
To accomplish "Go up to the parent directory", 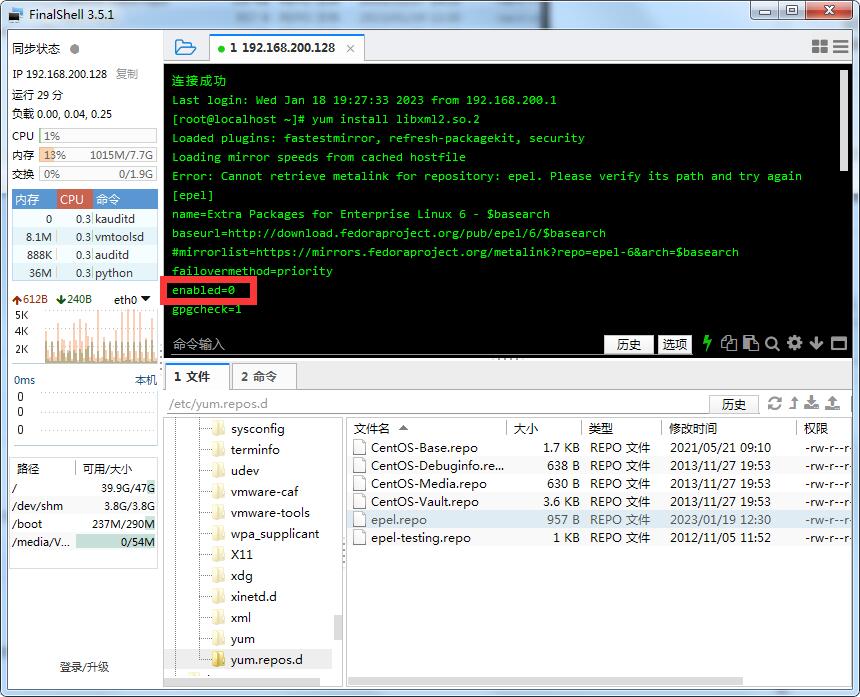I will click(x=794, y=403).
